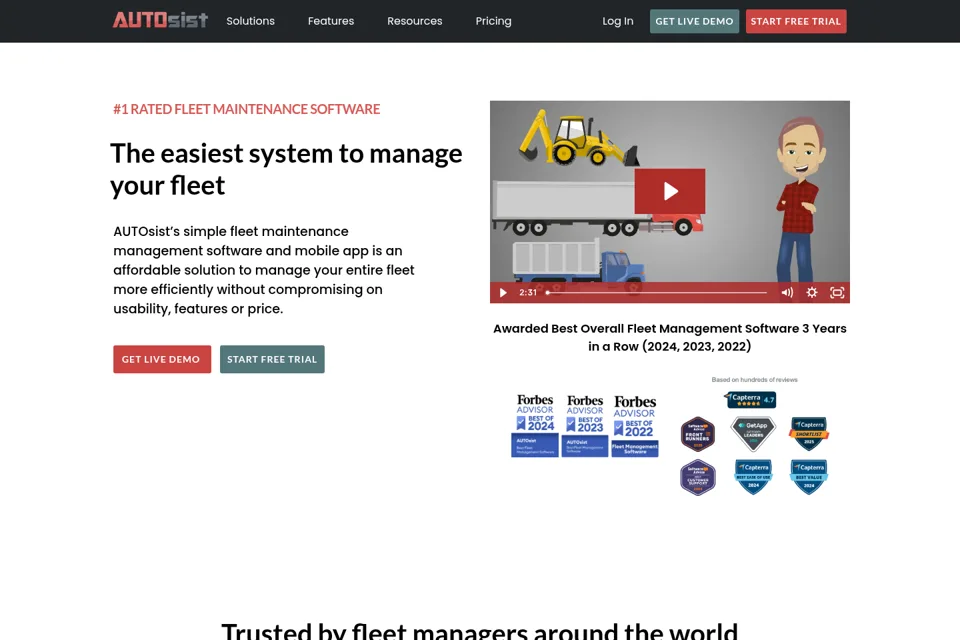
Task: Click the '2:31' video duration label
Action: point(528,293)
